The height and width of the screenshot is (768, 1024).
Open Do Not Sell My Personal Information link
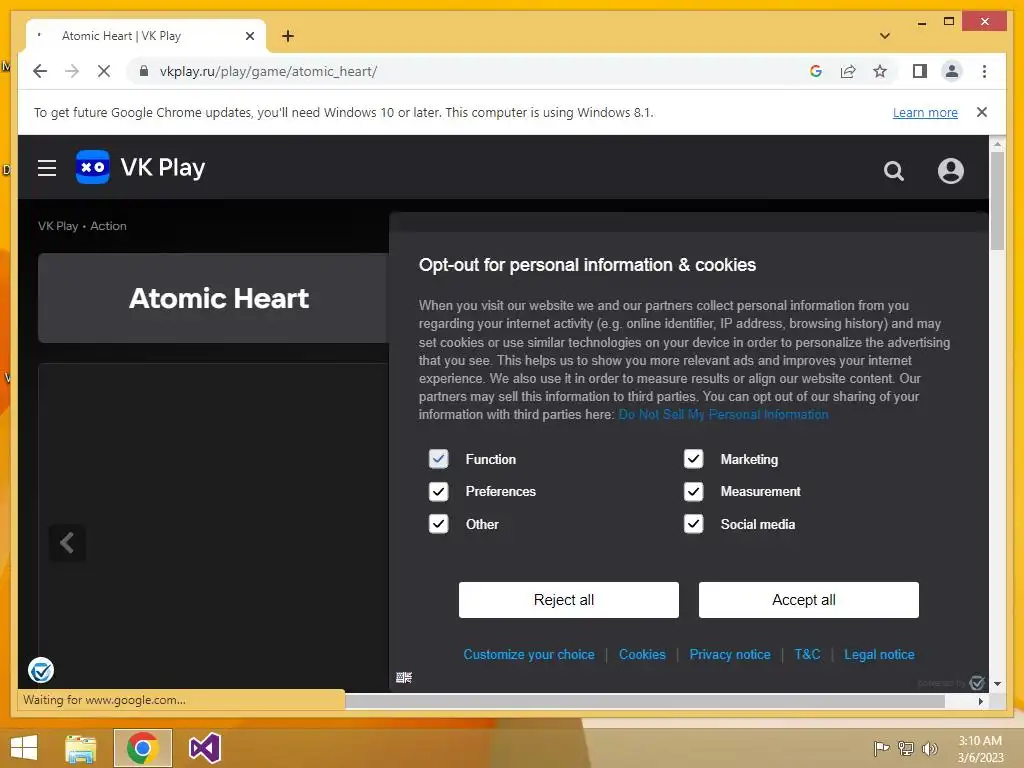coord(723,414)
